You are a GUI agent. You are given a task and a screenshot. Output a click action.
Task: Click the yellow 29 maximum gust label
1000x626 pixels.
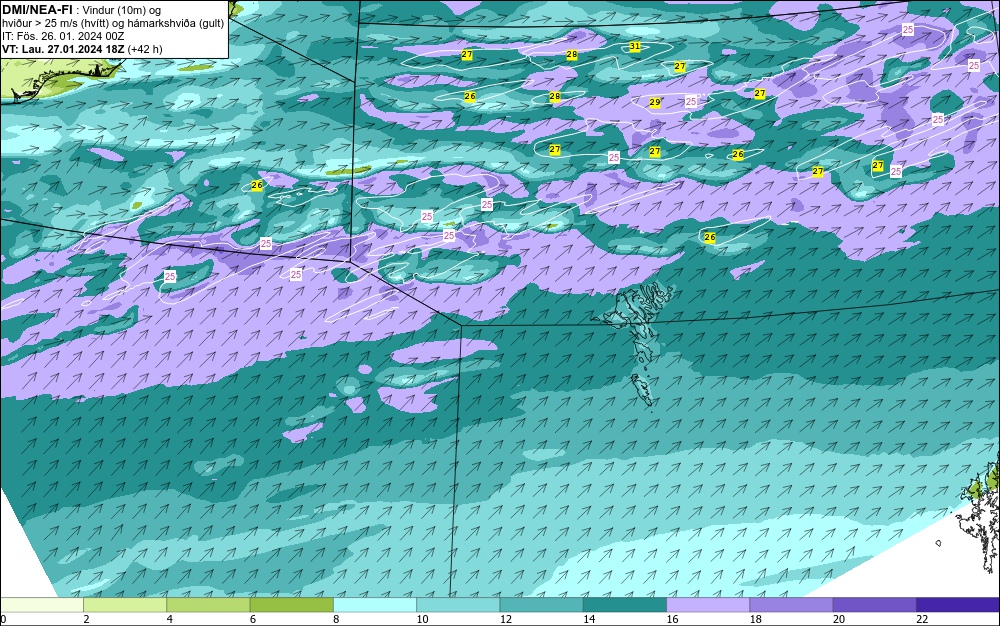click(654, 102)
